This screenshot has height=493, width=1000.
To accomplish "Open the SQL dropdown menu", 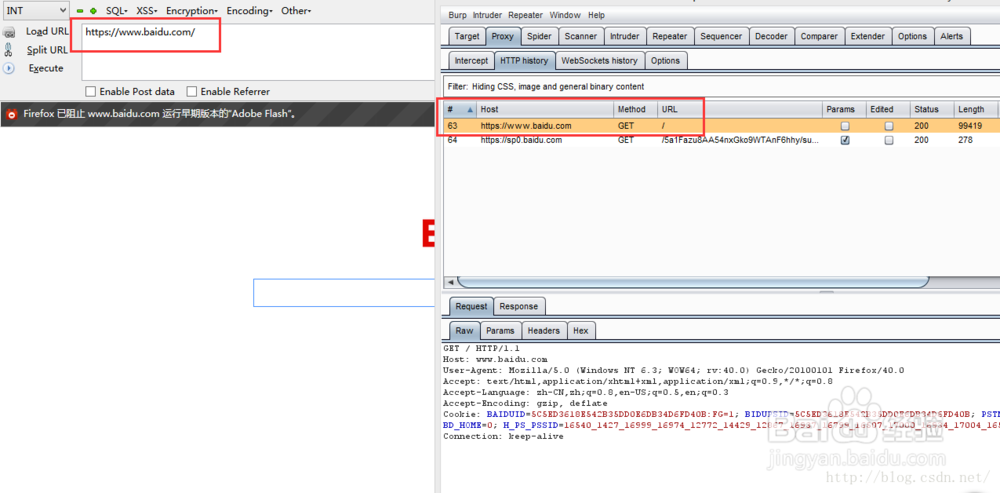I will click(117, 11).
